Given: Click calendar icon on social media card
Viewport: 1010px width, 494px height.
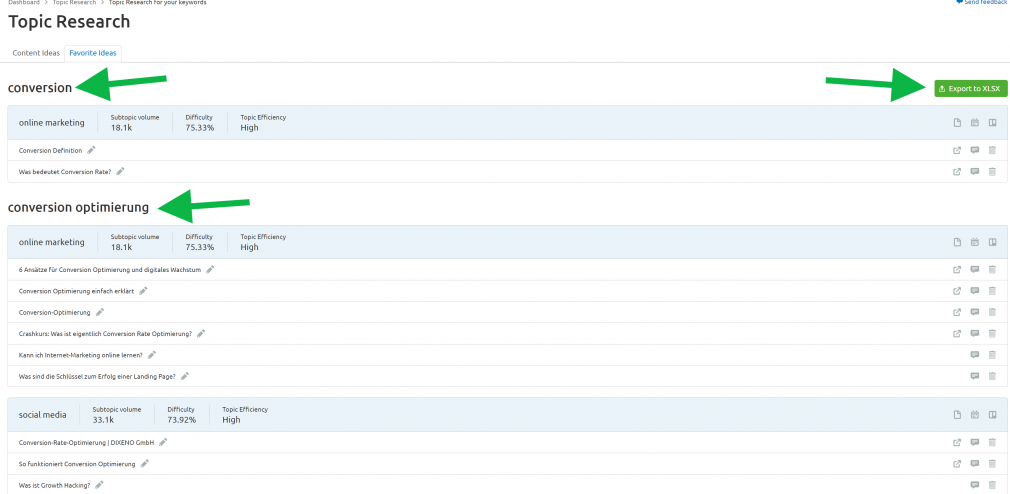Looking at the screenshot, I should coord(975,414).
